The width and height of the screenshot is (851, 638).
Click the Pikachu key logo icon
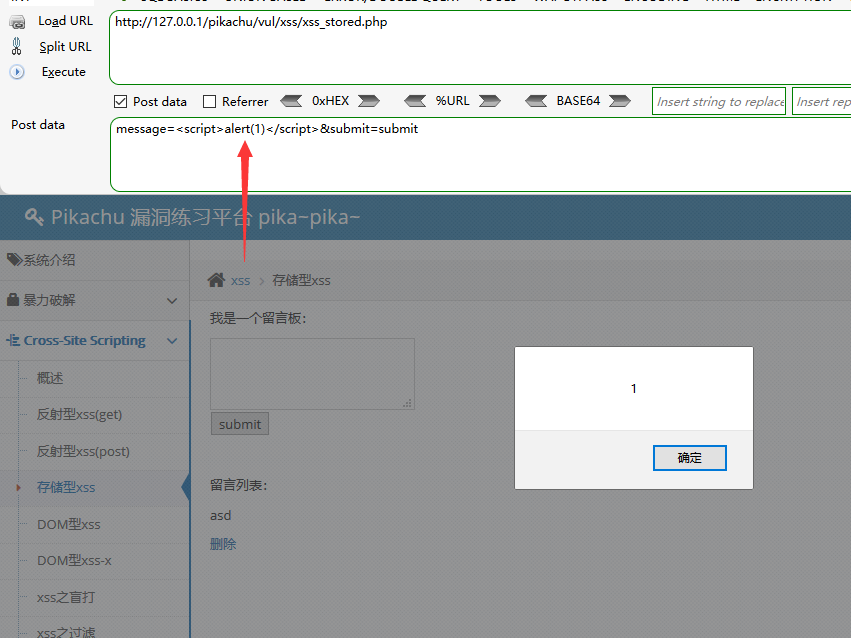point(34,217)
